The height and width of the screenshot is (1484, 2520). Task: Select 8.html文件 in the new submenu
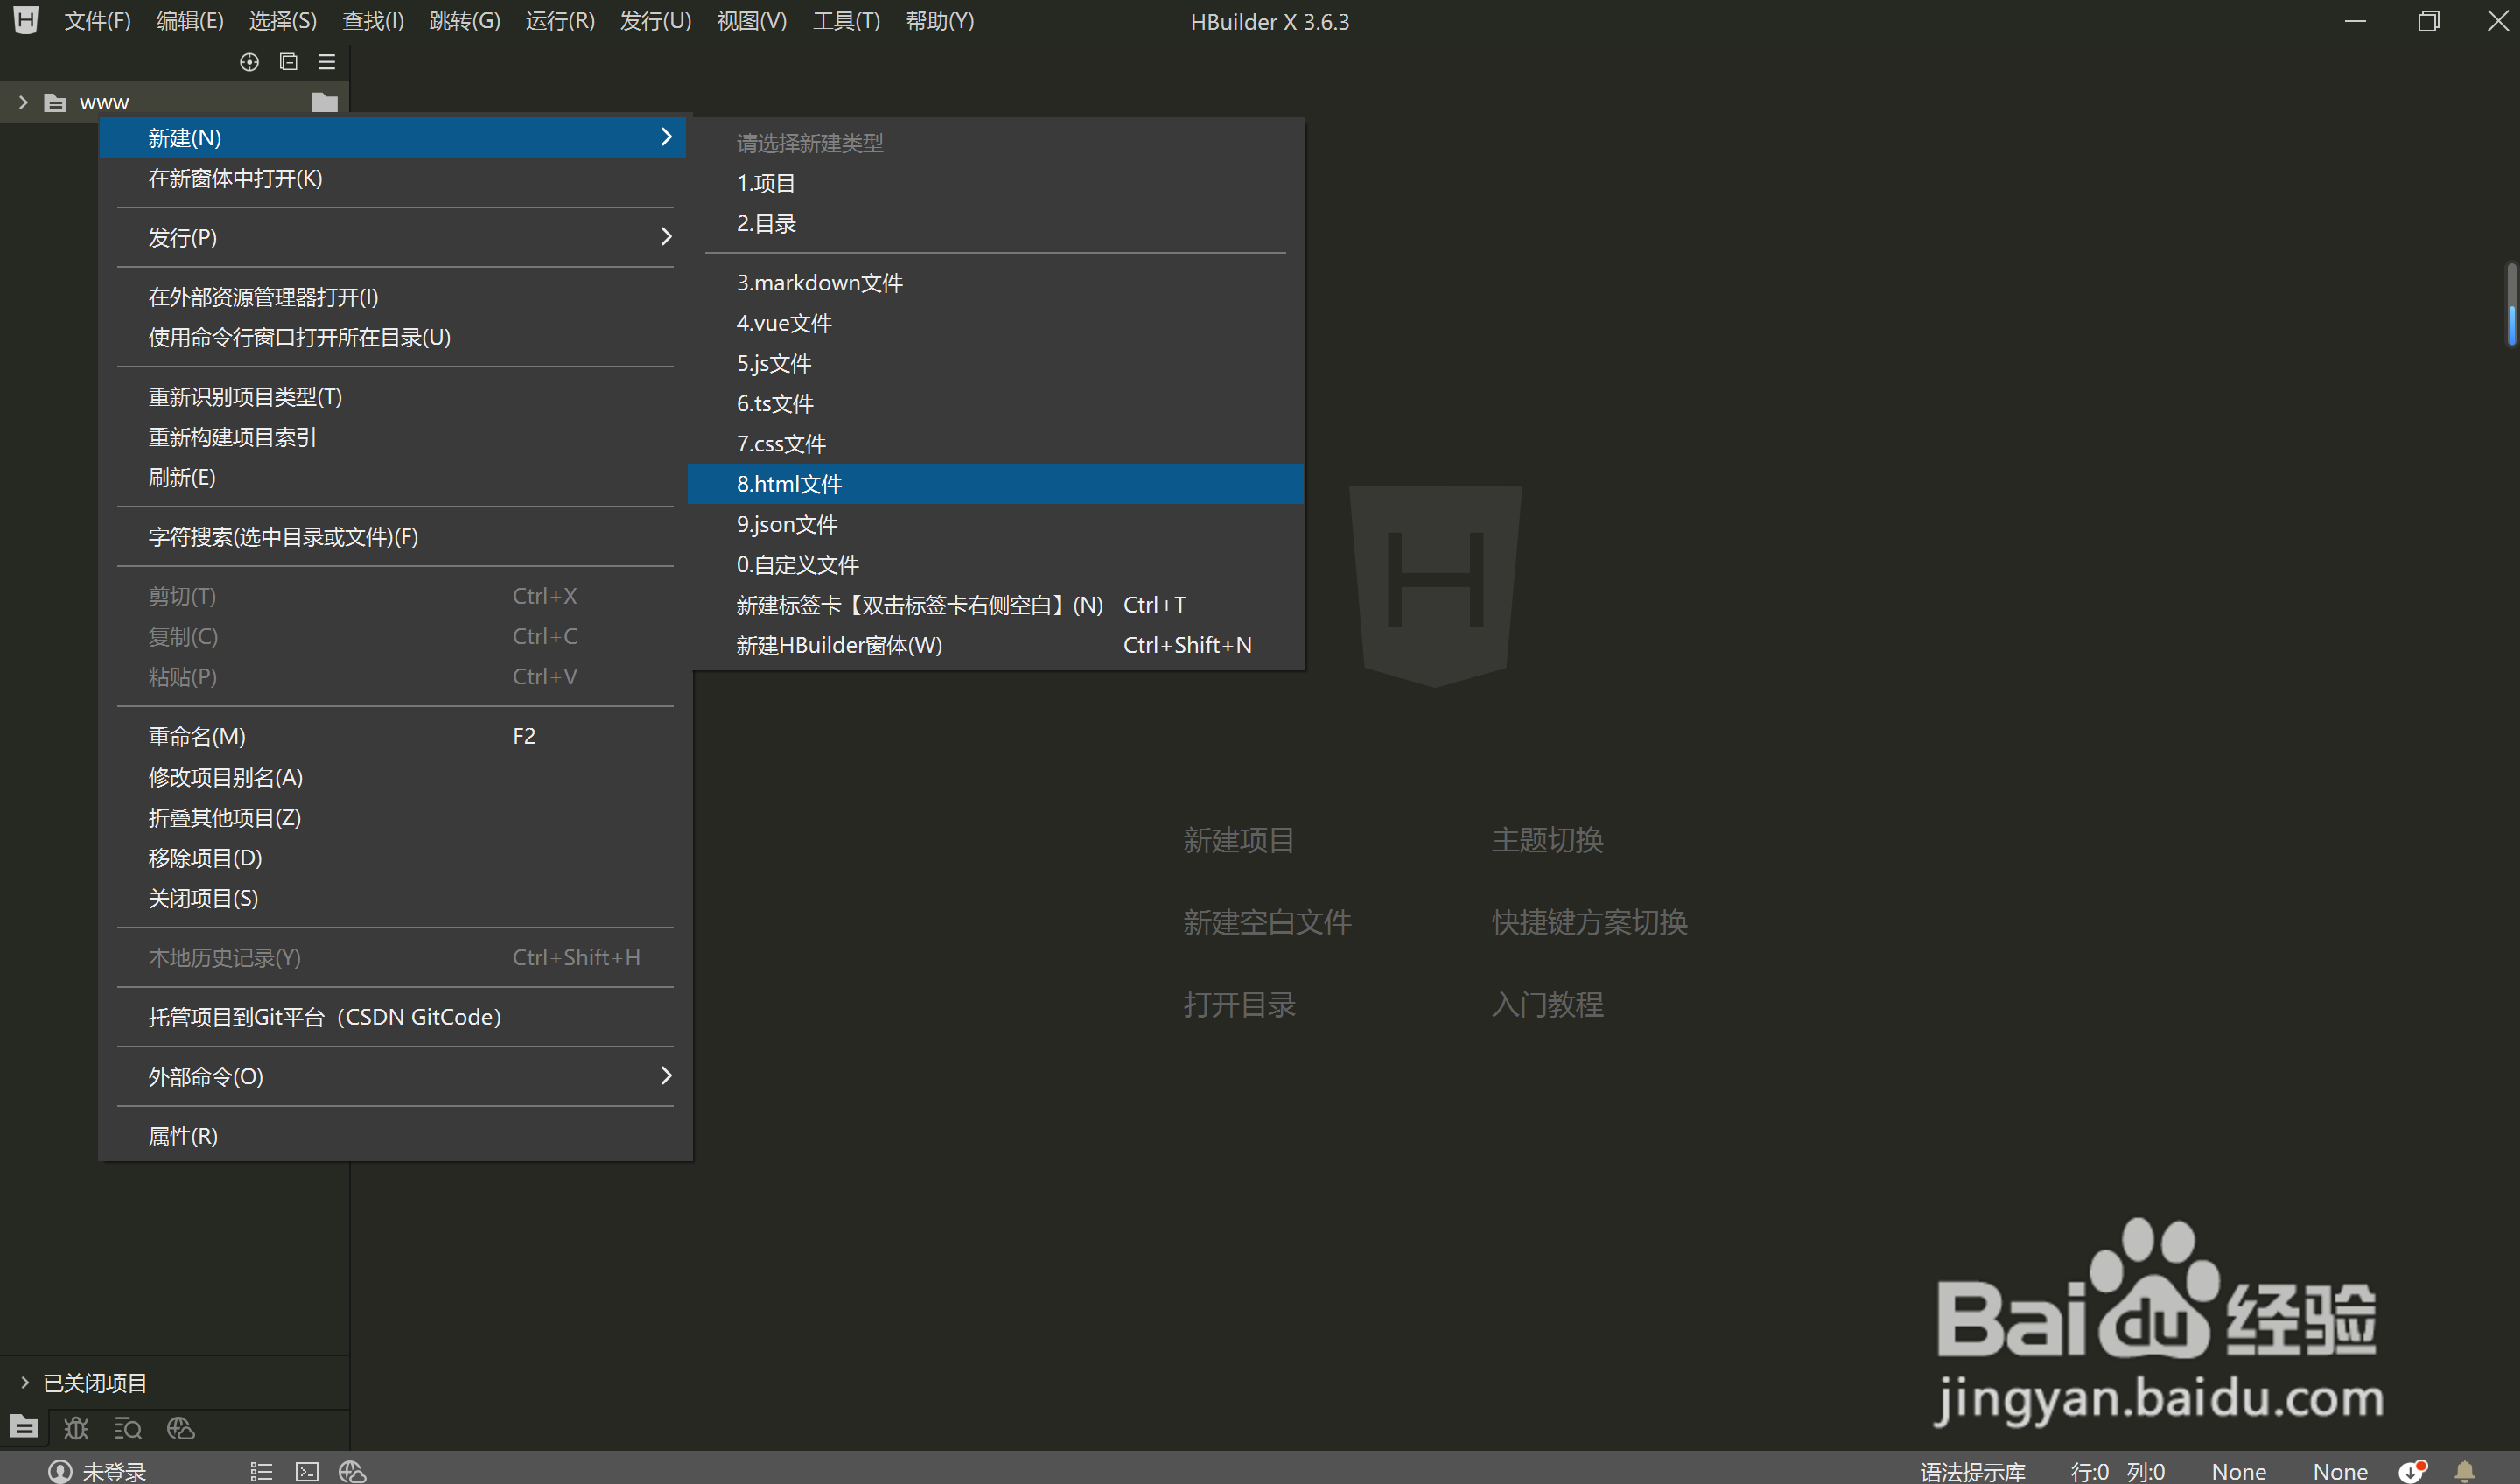[x=995, y=484]
